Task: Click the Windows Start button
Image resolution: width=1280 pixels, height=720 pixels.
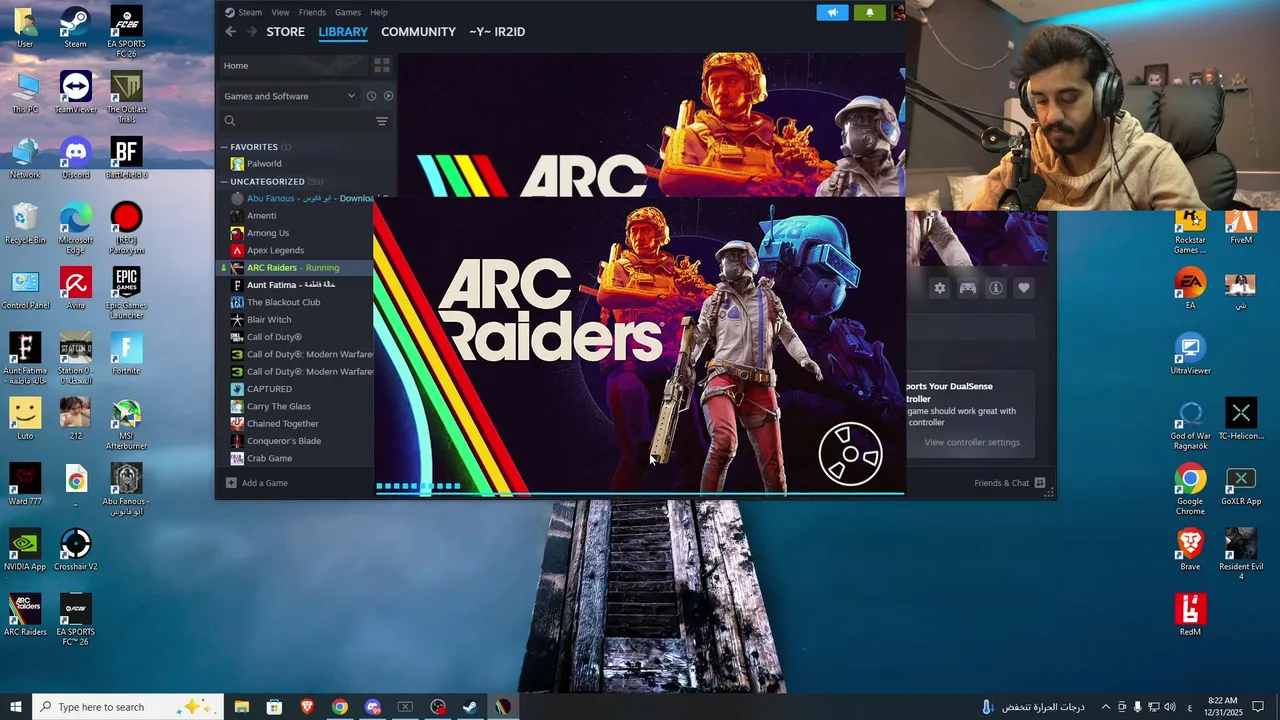Action: click(x=16, y=707)
